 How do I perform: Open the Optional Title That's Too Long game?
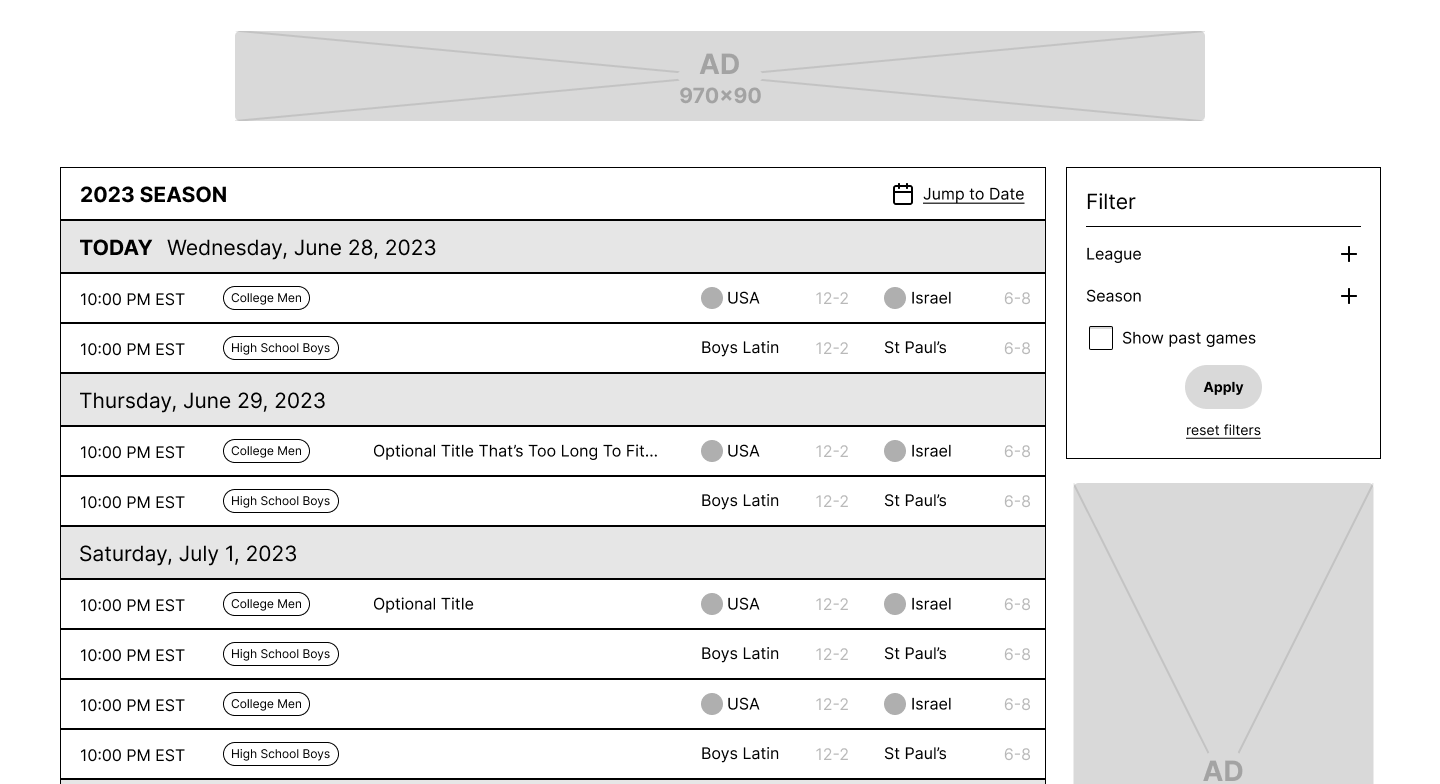coord(515,451)
